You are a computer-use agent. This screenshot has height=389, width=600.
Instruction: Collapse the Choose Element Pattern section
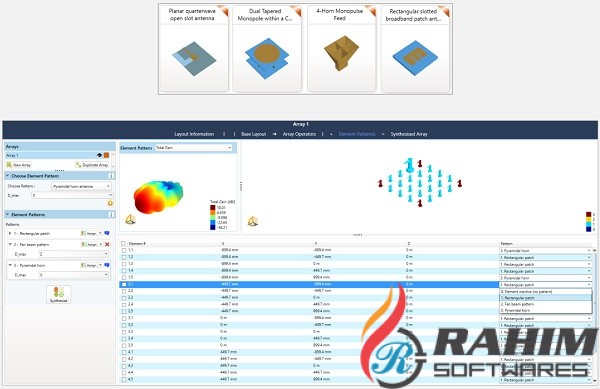(x=7, y=176)
